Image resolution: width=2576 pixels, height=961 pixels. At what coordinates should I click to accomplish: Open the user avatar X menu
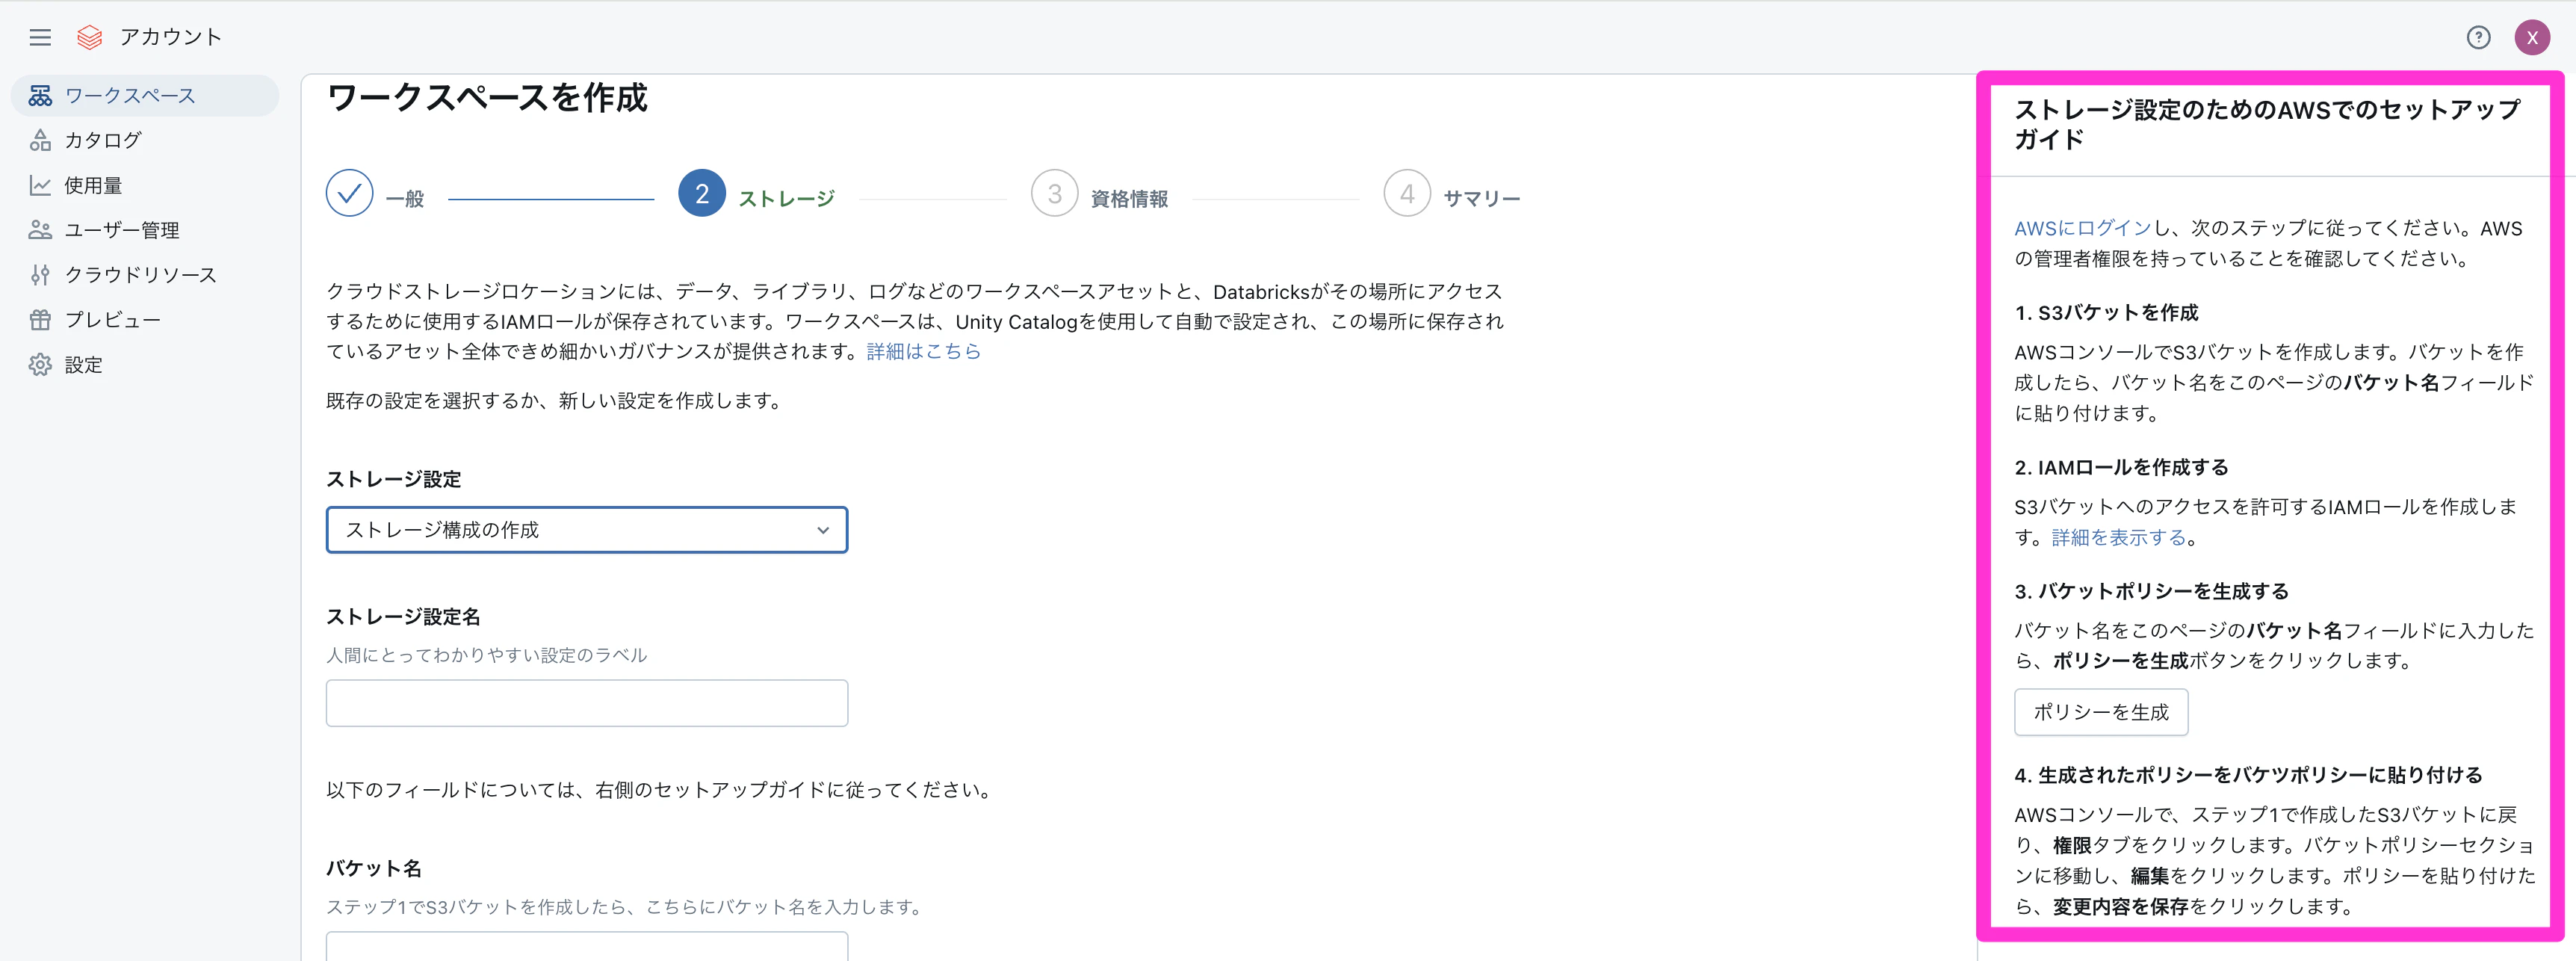(x=2532, y=37)
